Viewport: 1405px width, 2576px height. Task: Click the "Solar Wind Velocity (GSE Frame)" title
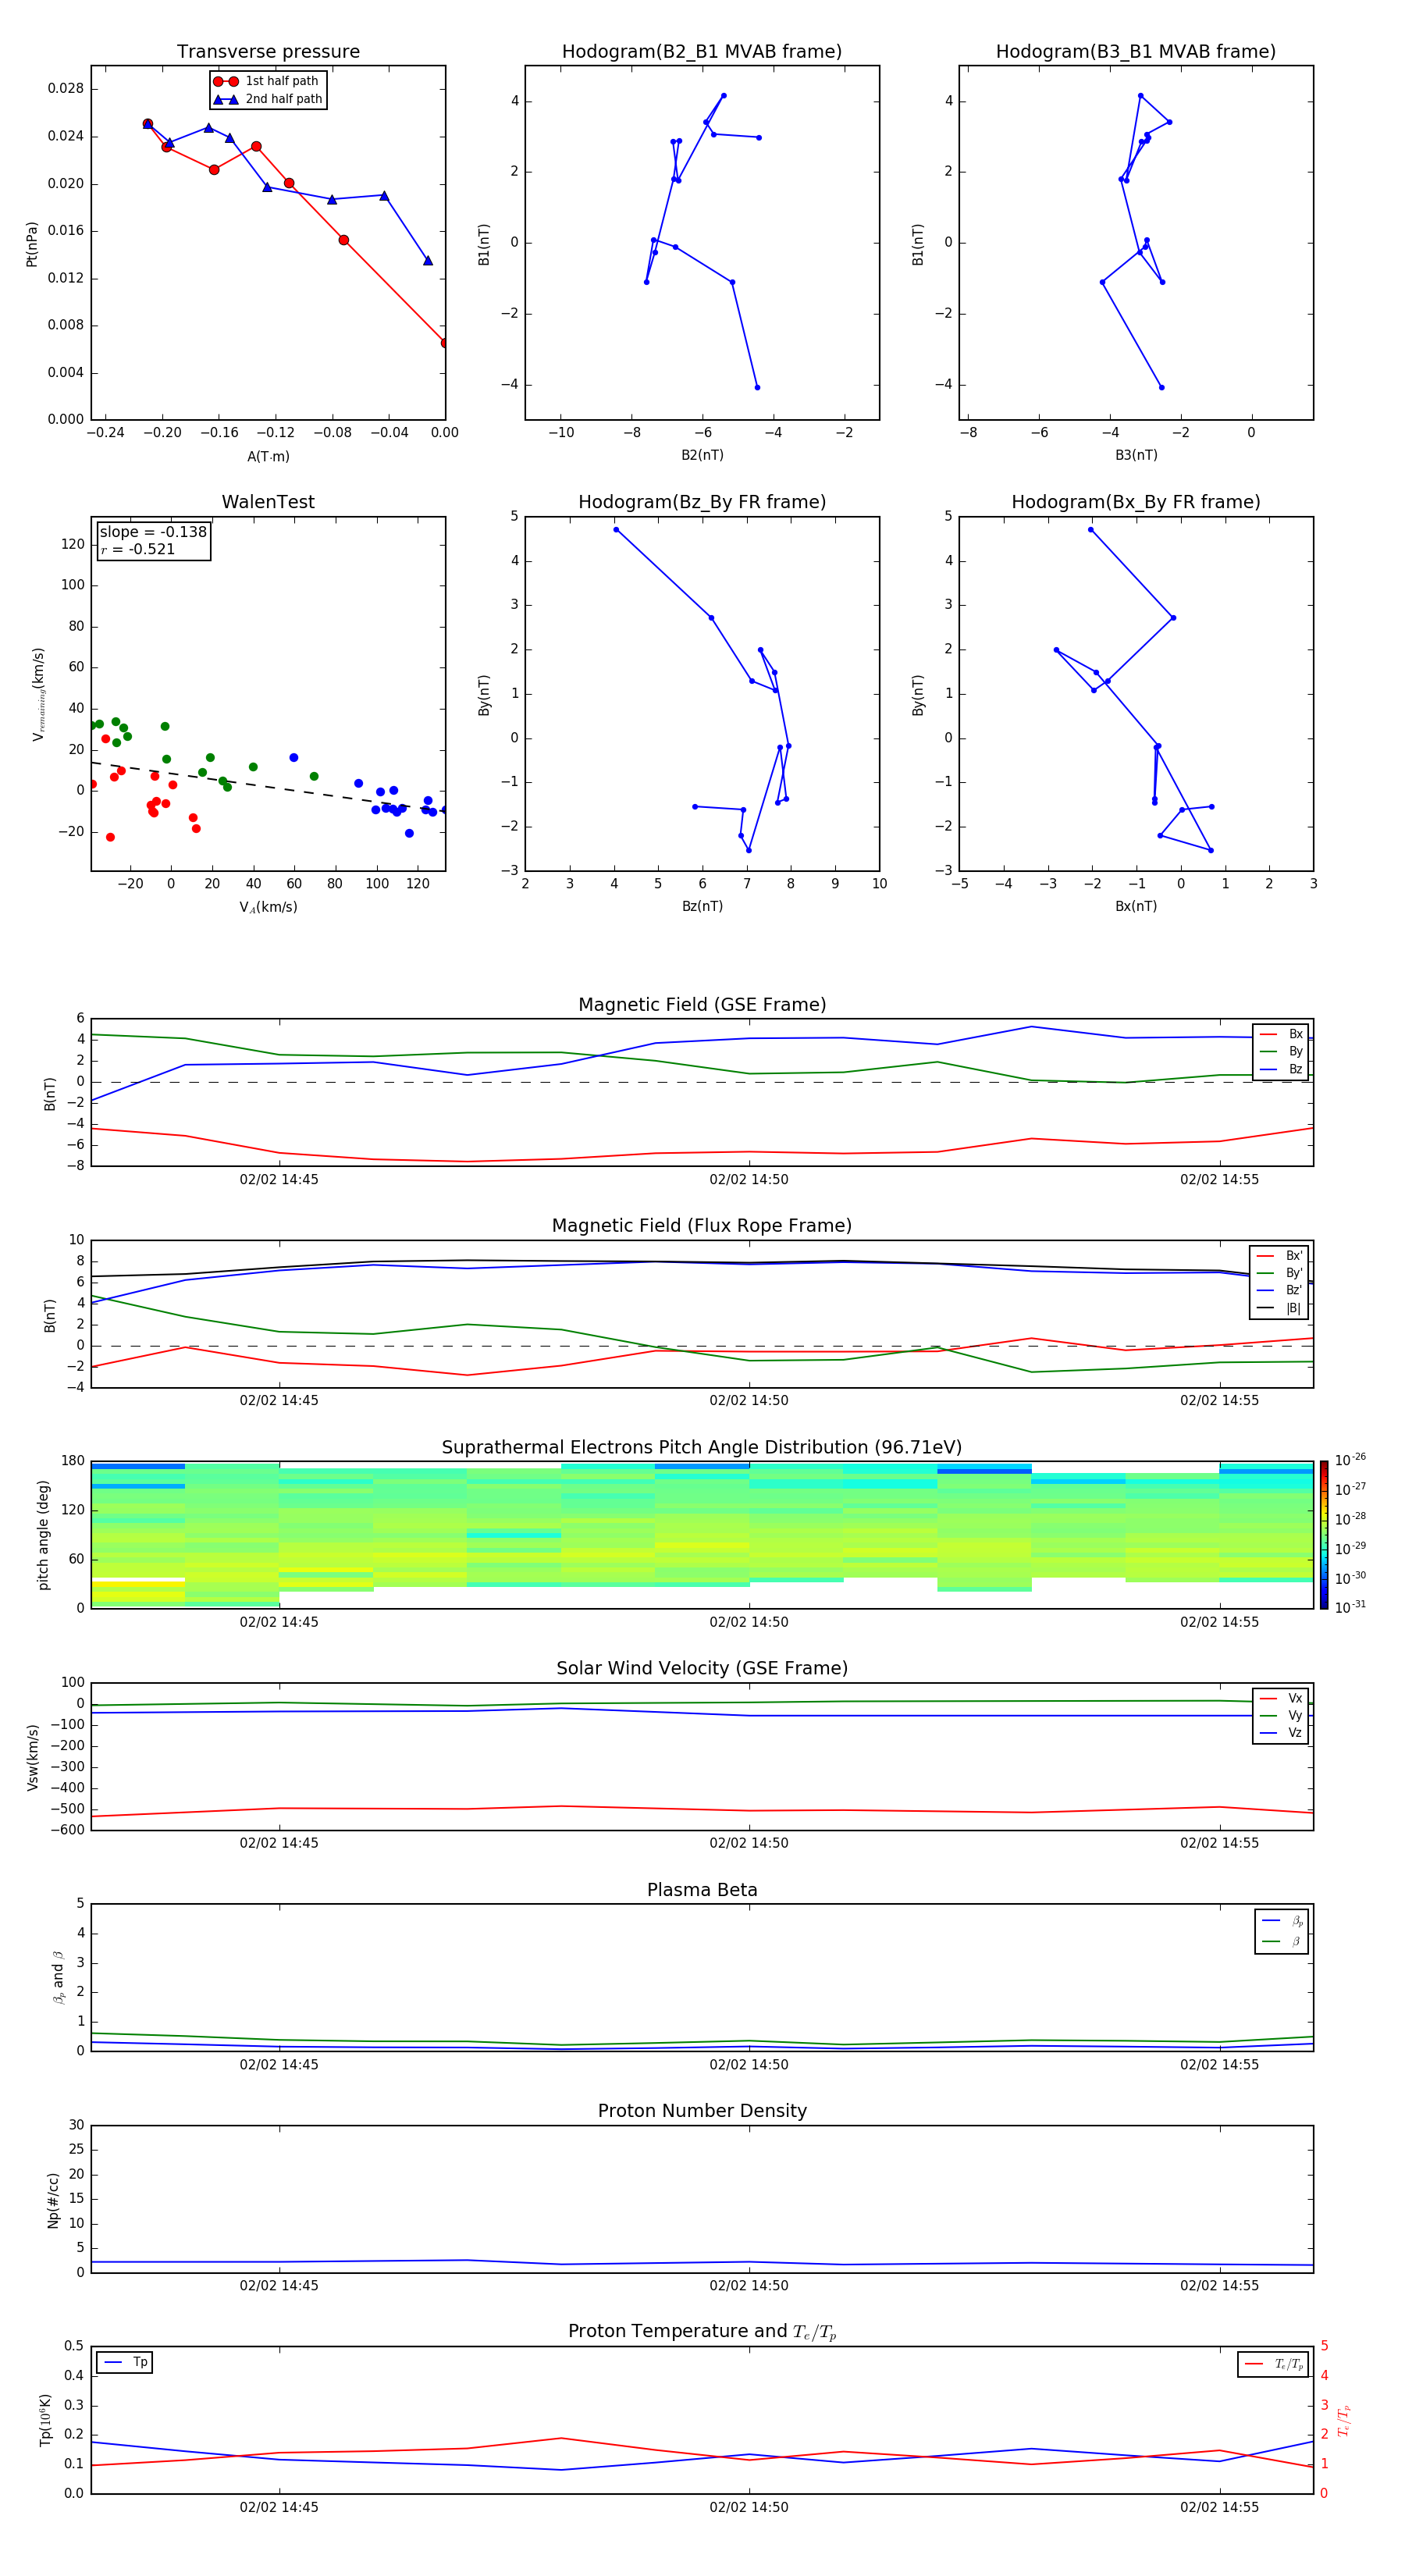point(702,1669)
